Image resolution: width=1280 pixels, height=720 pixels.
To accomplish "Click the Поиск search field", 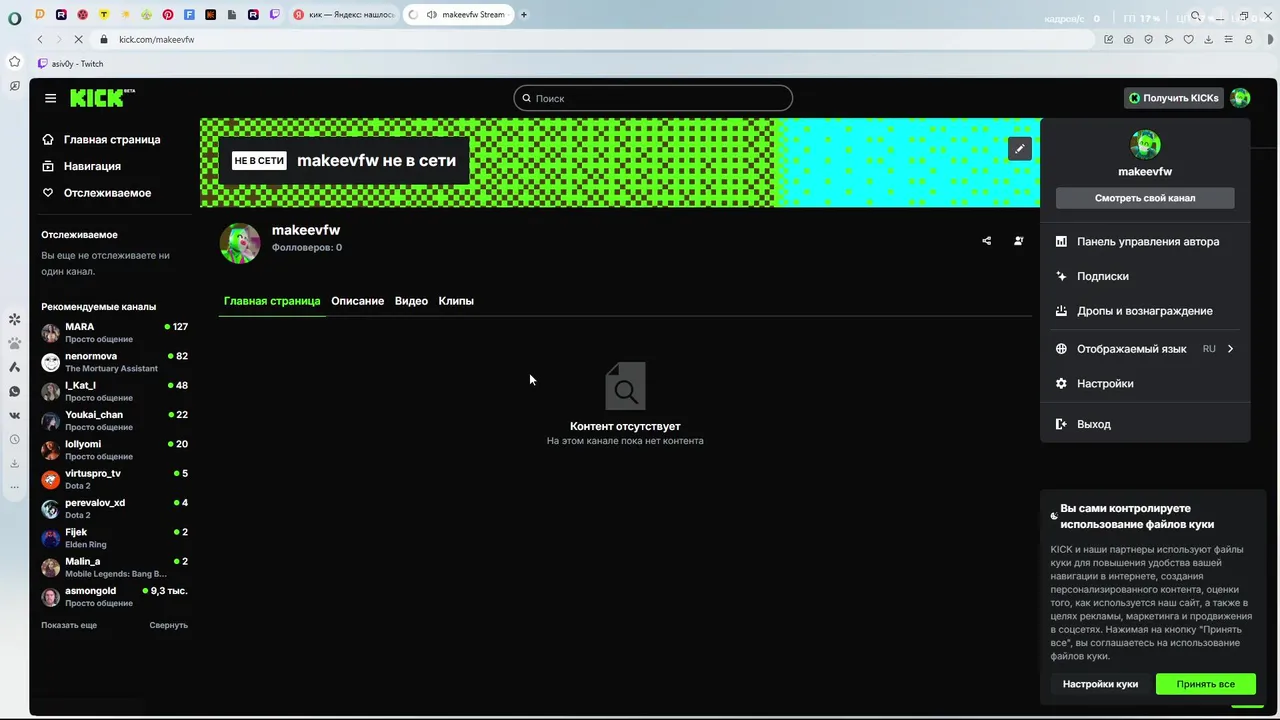I will coord(653,98).
